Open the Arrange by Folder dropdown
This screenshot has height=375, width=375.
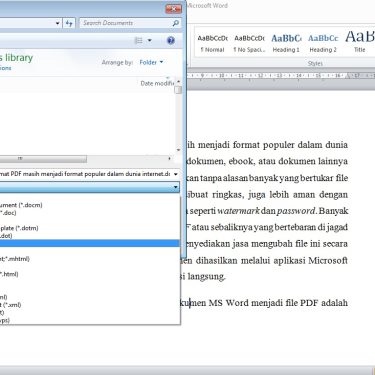(151, 62)
